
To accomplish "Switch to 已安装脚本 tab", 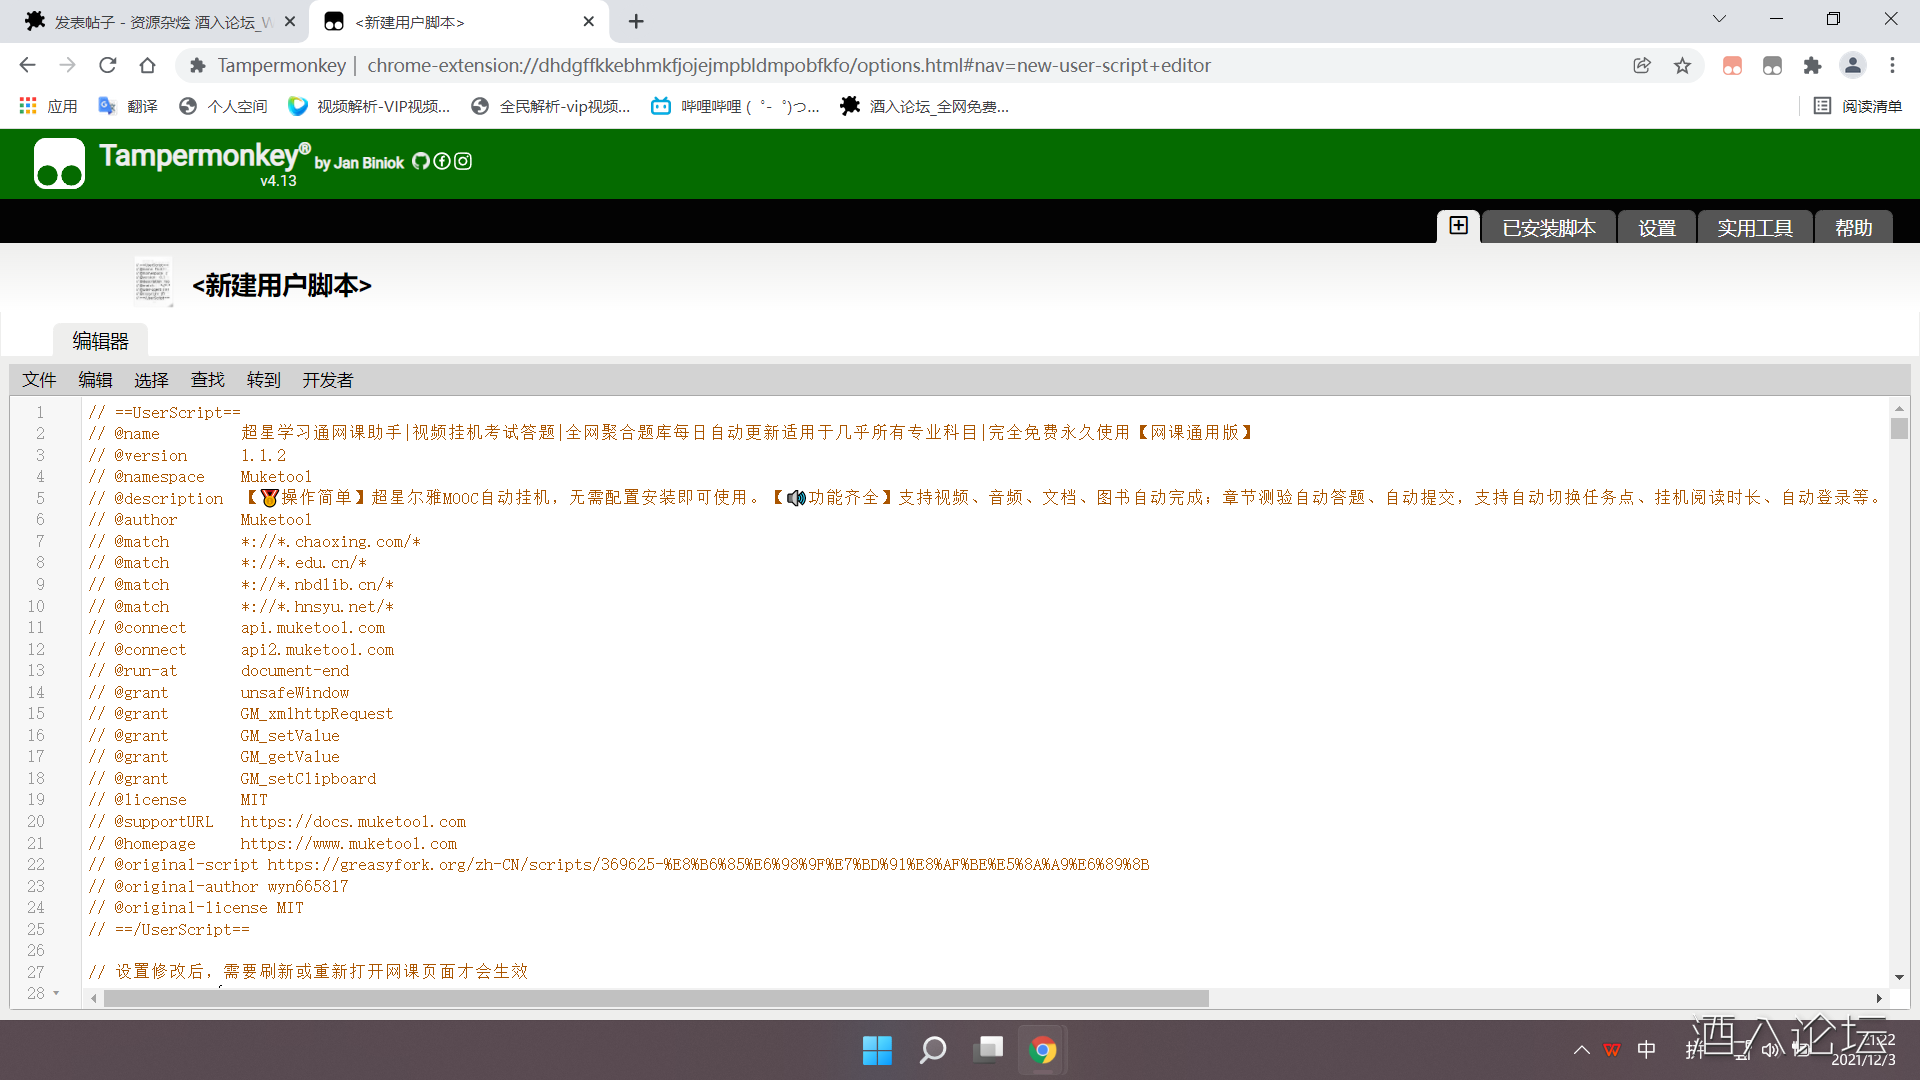I will [x=1548, y=228].
